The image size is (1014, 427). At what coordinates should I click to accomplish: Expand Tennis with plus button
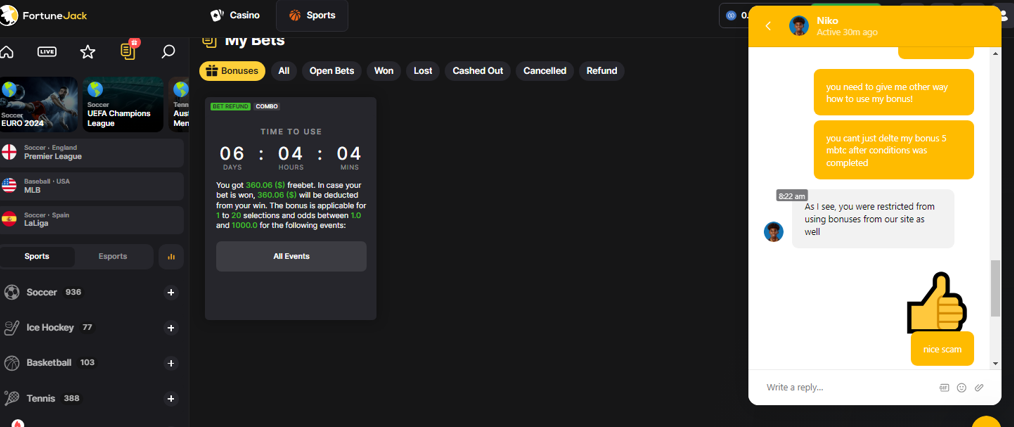[171, 399]
